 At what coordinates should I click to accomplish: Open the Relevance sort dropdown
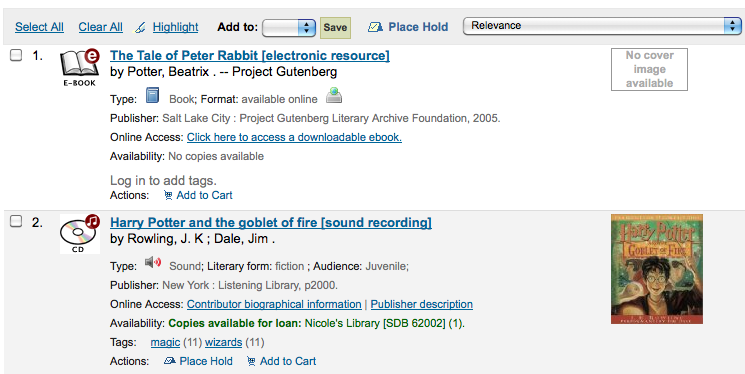coord(602,26)
